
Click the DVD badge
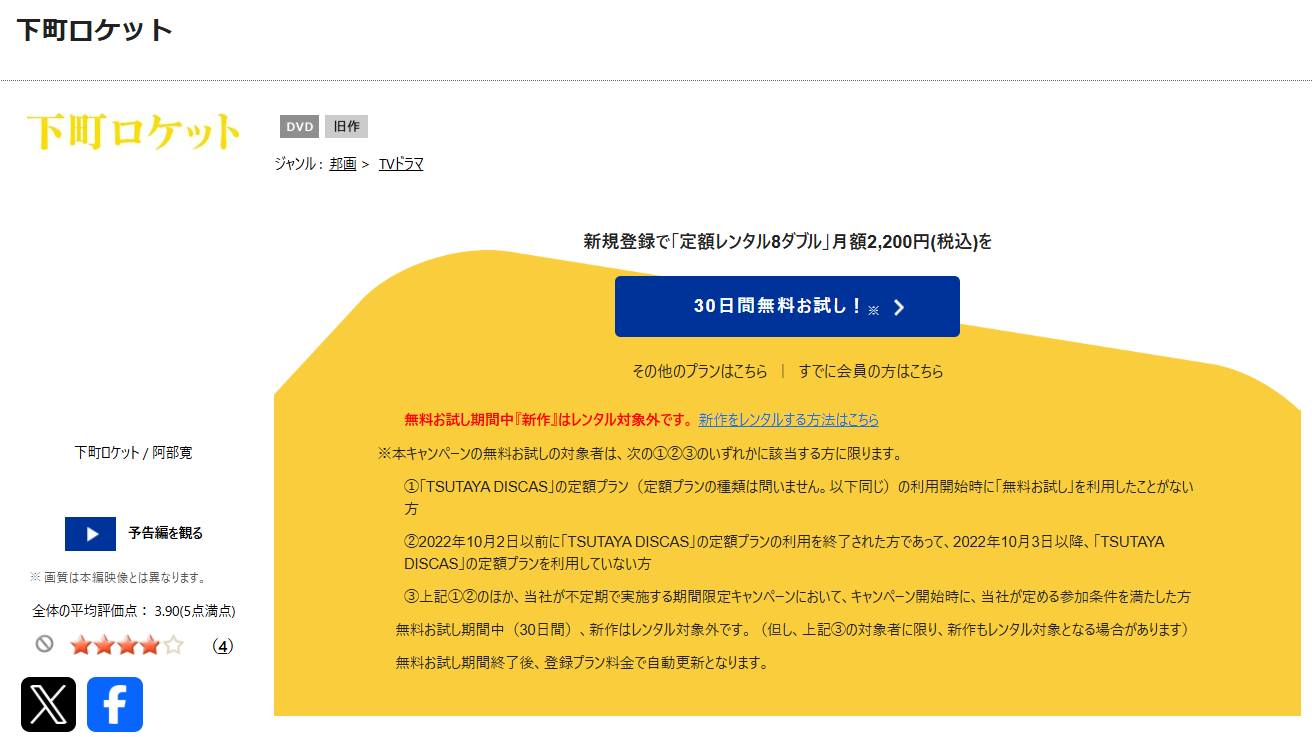[300, 127]
